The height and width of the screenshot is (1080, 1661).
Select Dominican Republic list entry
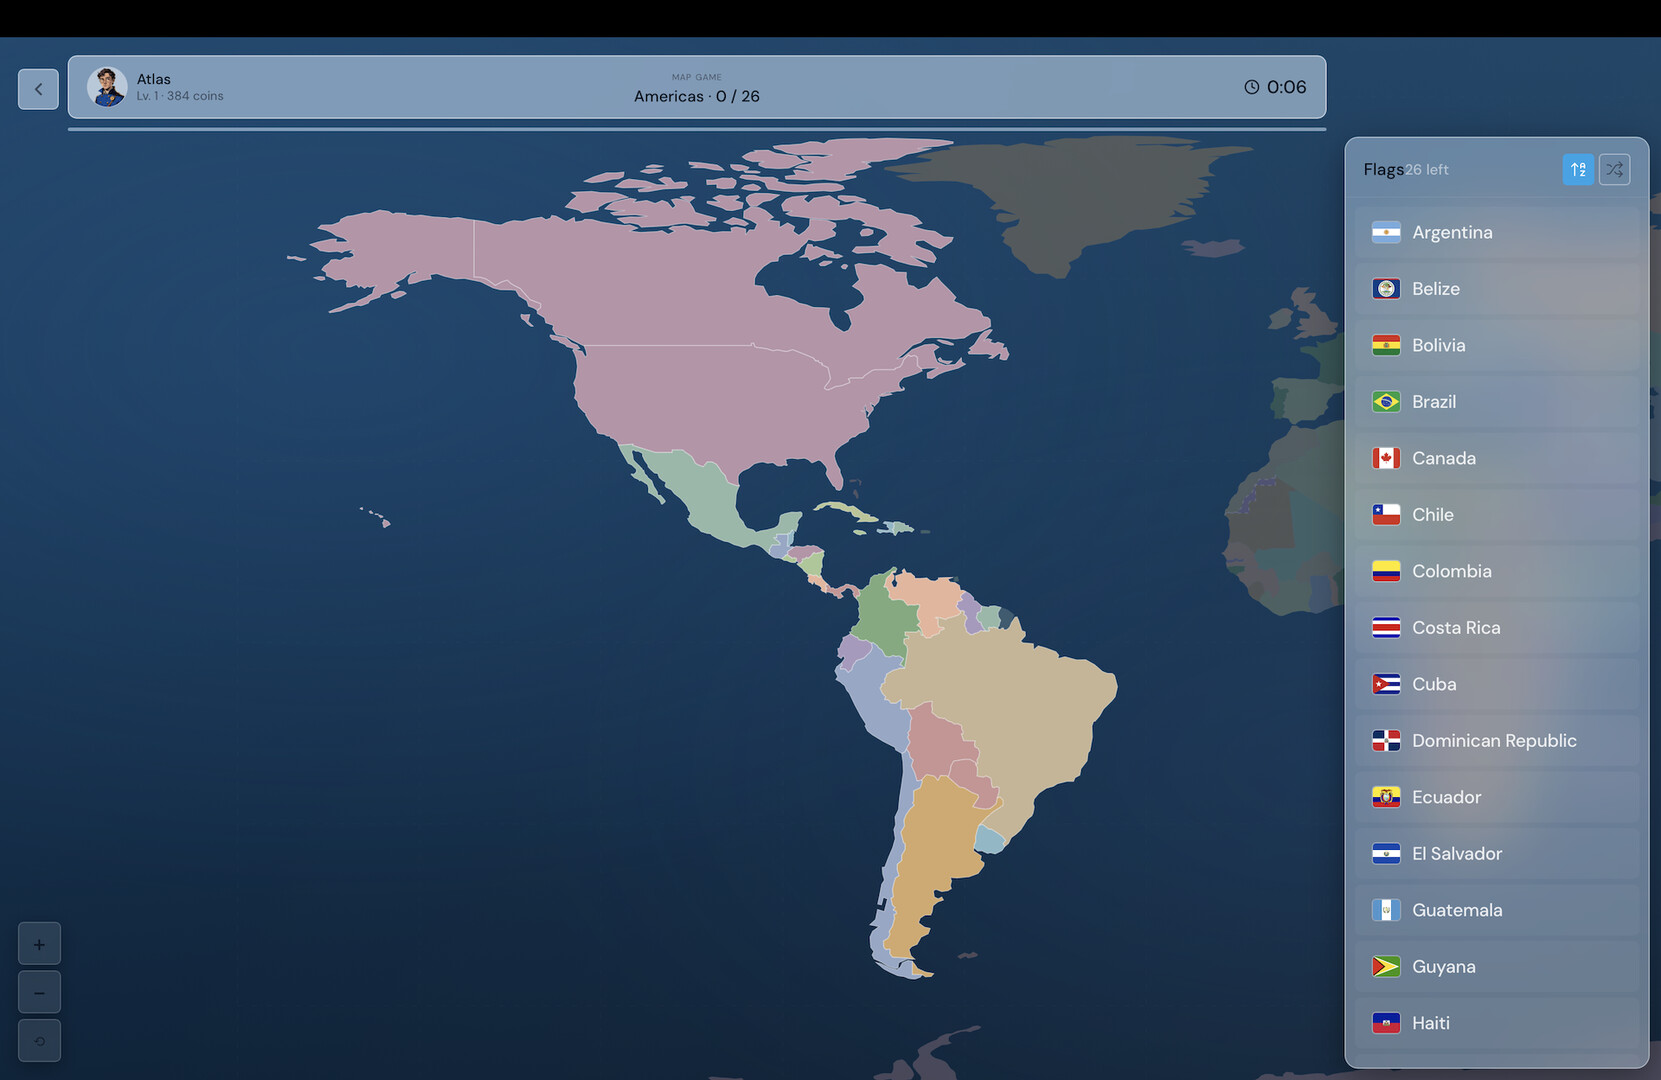[x=1496, y=741]
